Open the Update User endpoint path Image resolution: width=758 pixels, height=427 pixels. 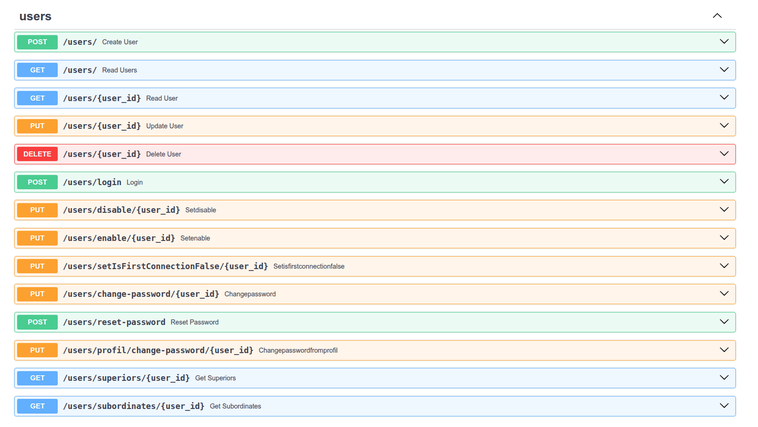point(101,126)
